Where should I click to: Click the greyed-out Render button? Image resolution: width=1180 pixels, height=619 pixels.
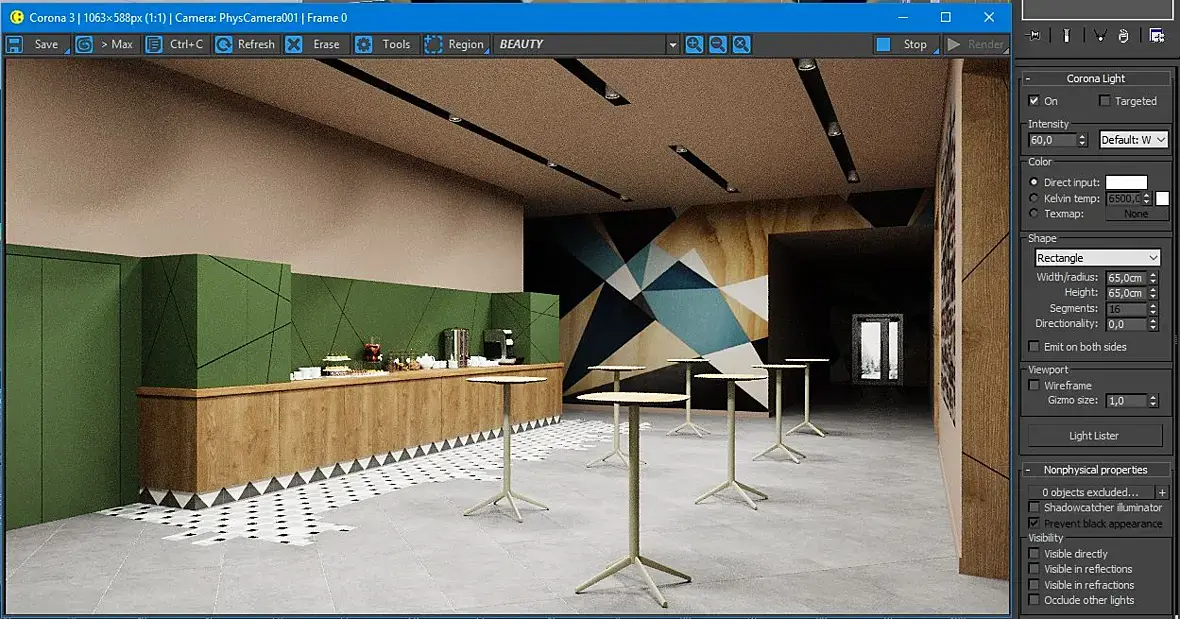point(976,44)
